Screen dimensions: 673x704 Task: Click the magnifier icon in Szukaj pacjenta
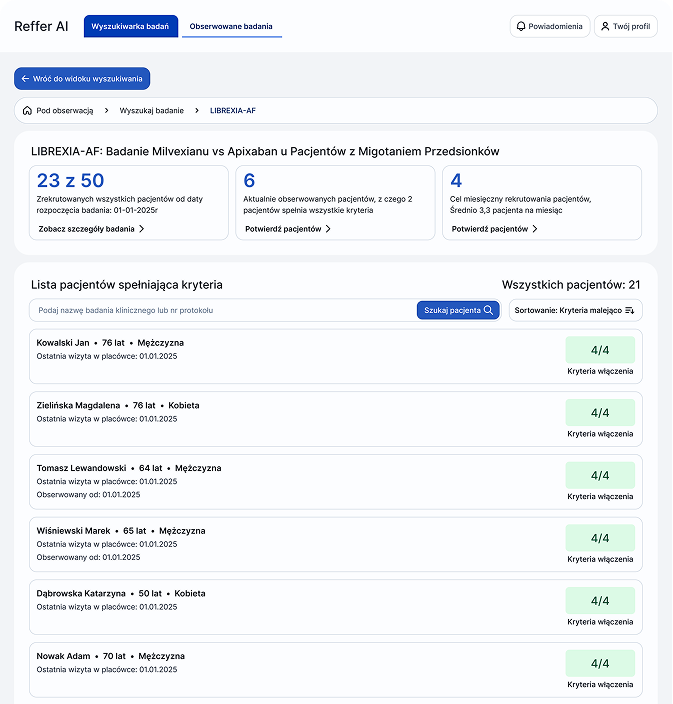click(x=488, y=310)
